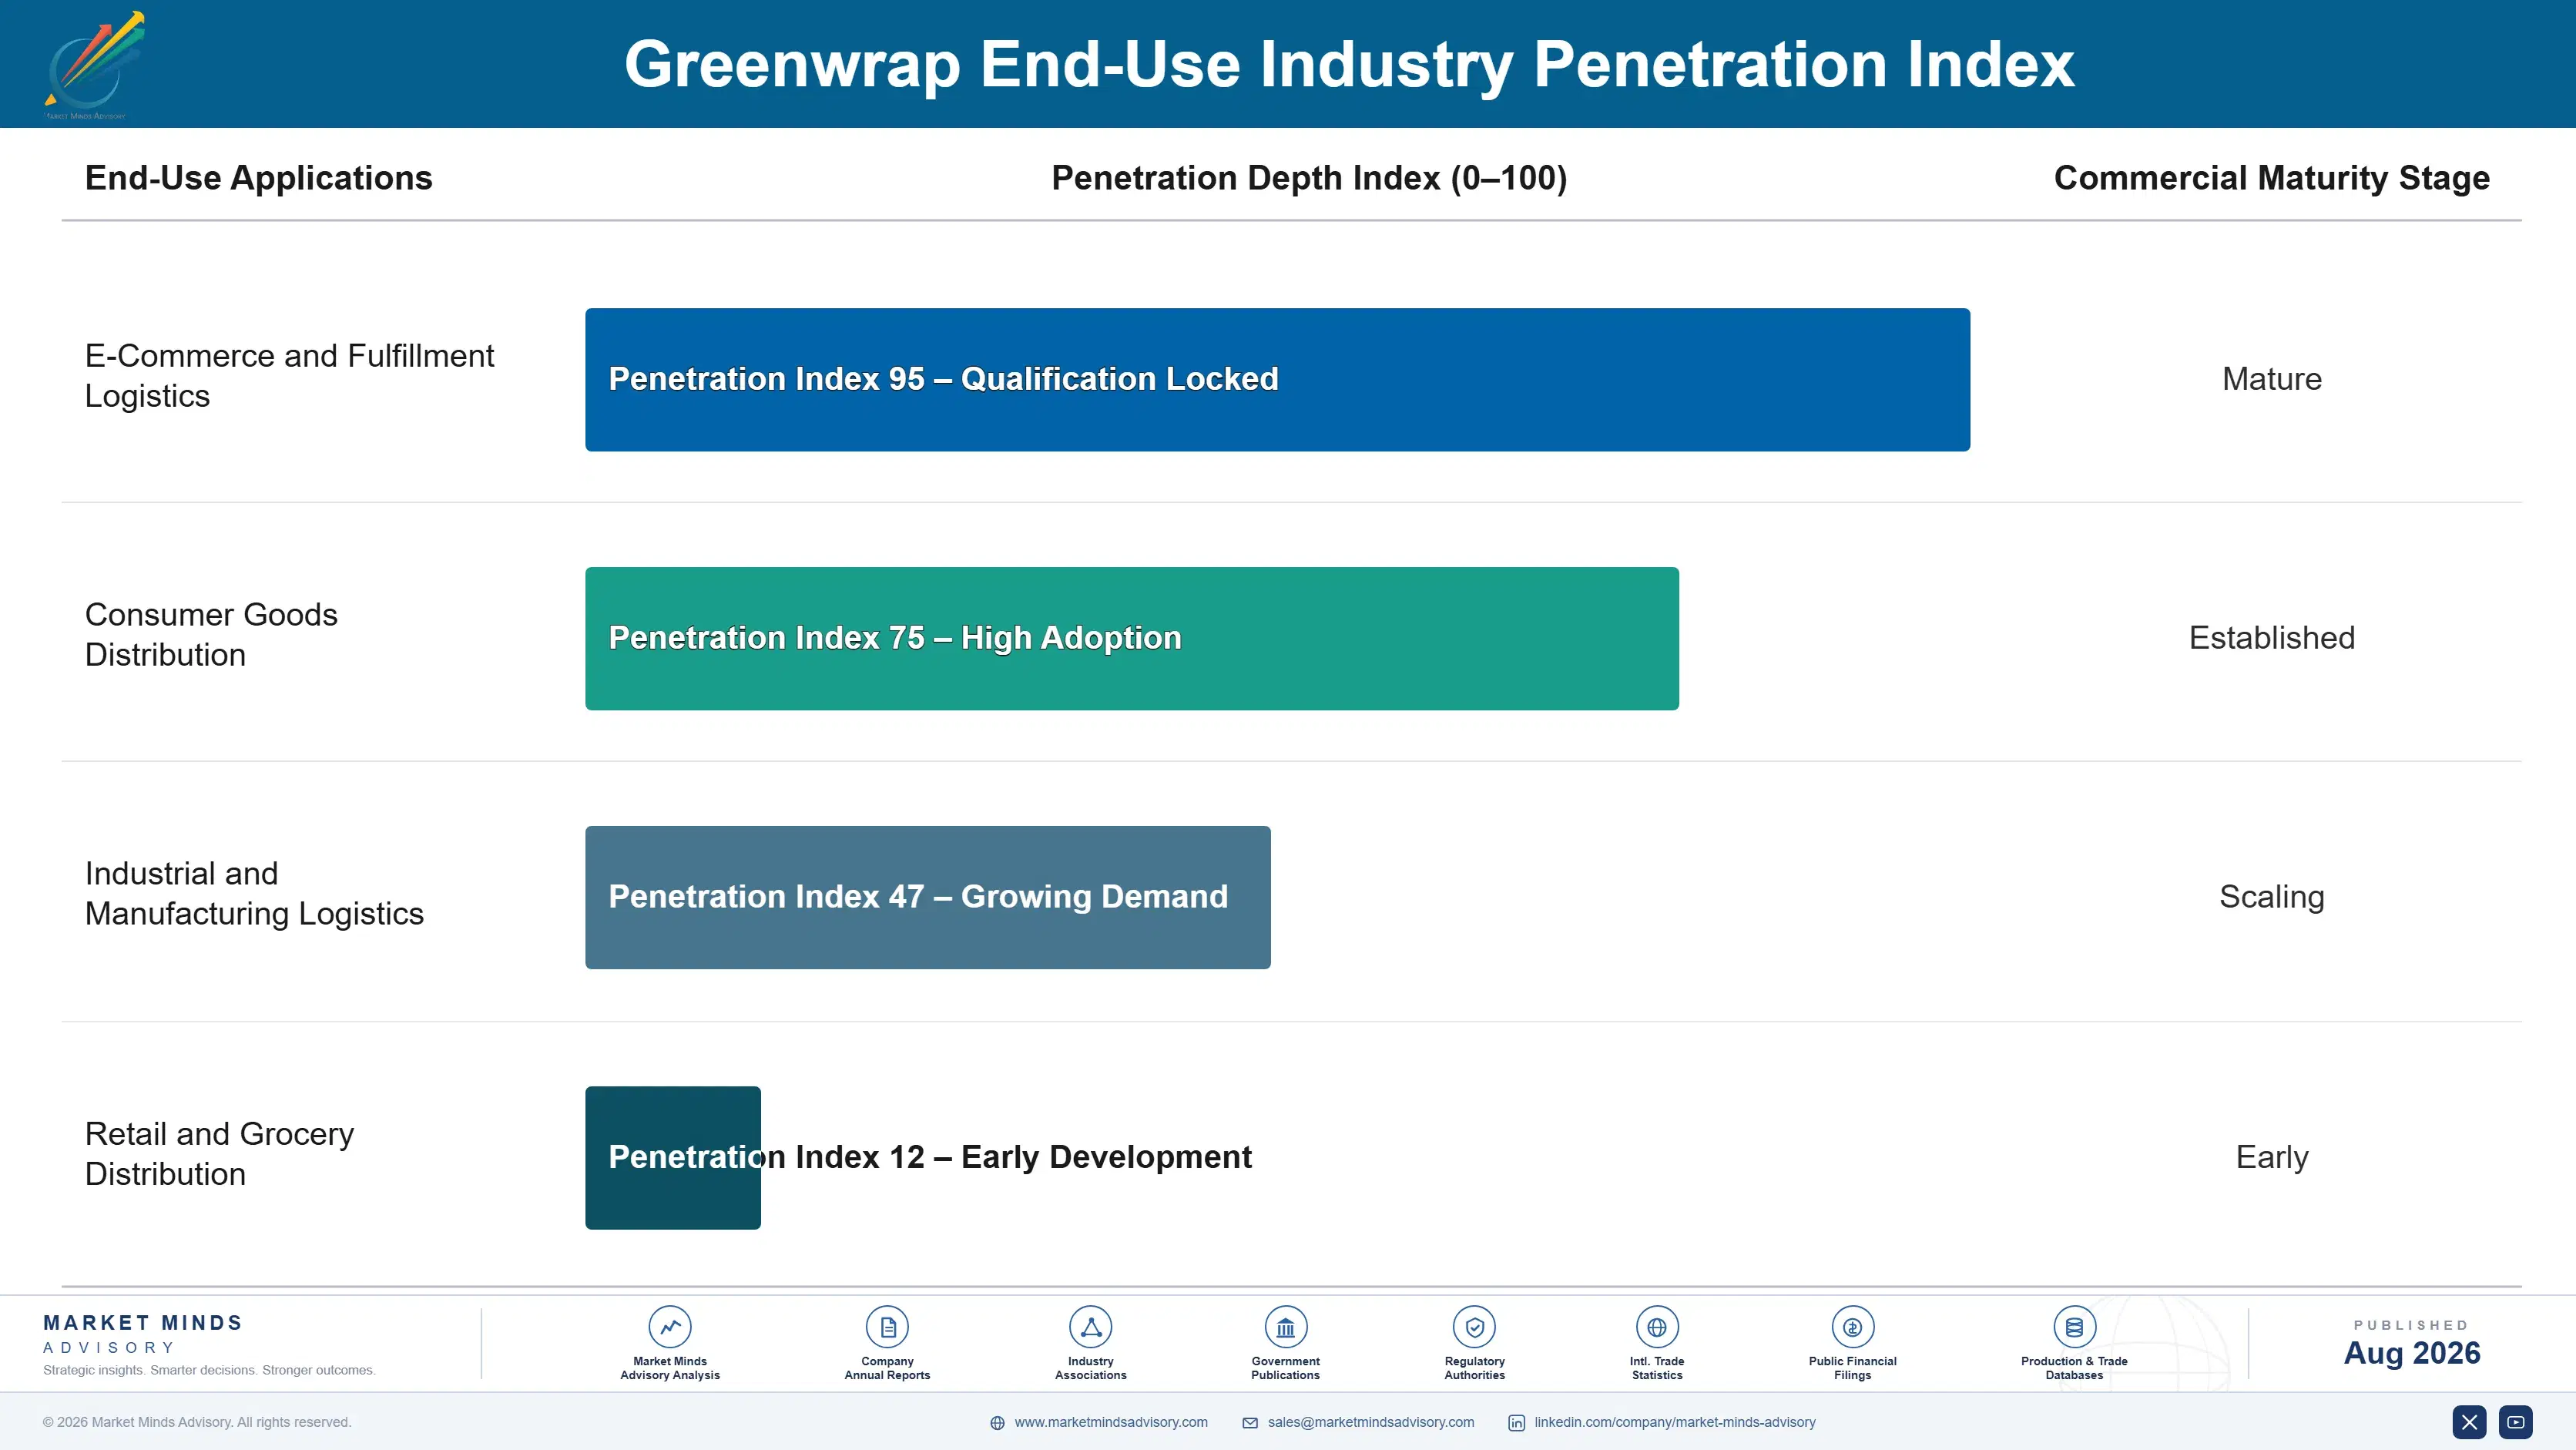Screen dimensions: 2576x1450
Task: Click Industrial and Manufacturing Logistics label
Action: click(x=254, y=893)
